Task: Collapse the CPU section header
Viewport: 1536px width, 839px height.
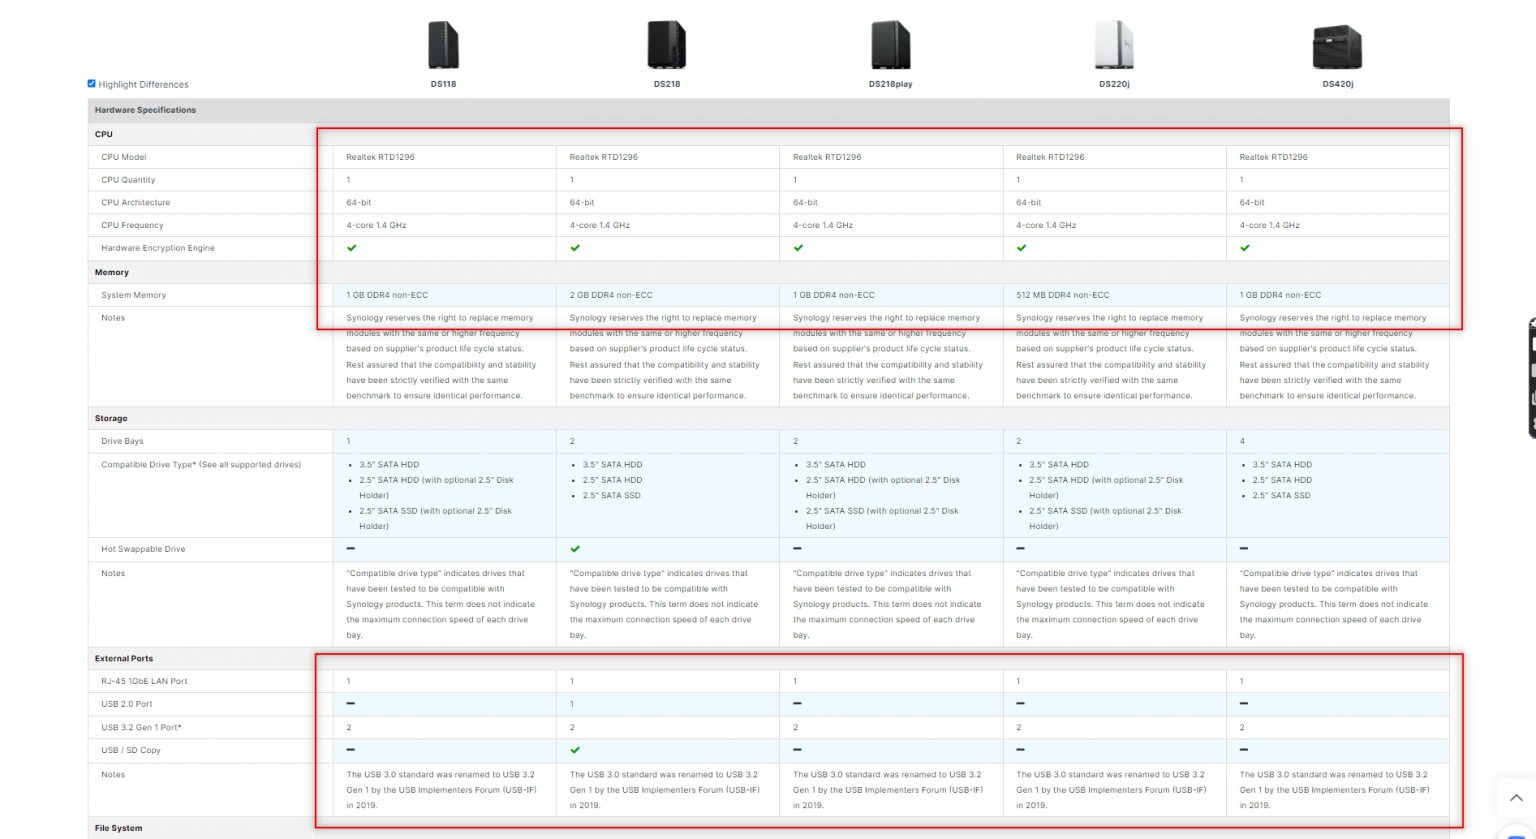Action: 103,133
